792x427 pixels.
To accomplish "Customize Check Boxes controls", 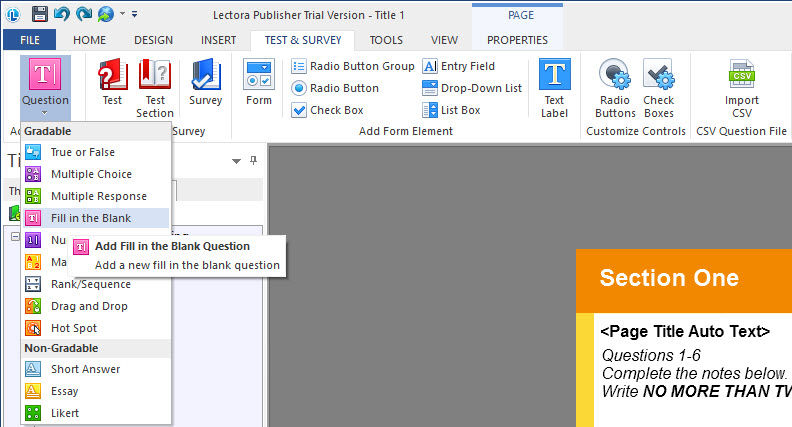I will point(659,88).
